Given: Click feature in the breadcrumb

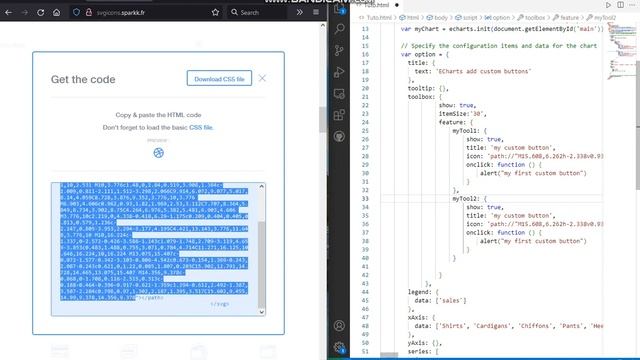Looking at the screenshot, I should pos(569,18).
